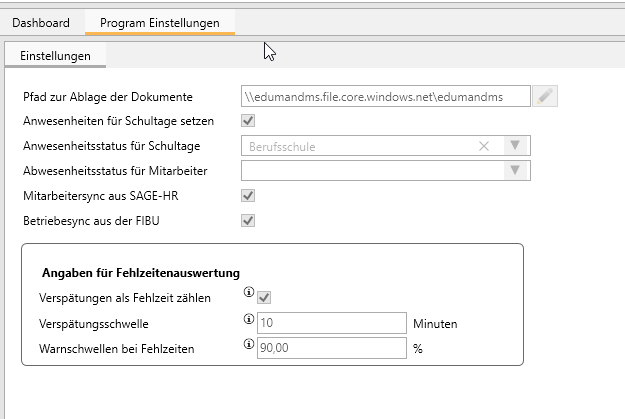The width and height of the screenshot is (625, 419).
Task: Toggle Verspätungen als Fehlzeit zählen checkbox
Action: (x=264, y=297)
